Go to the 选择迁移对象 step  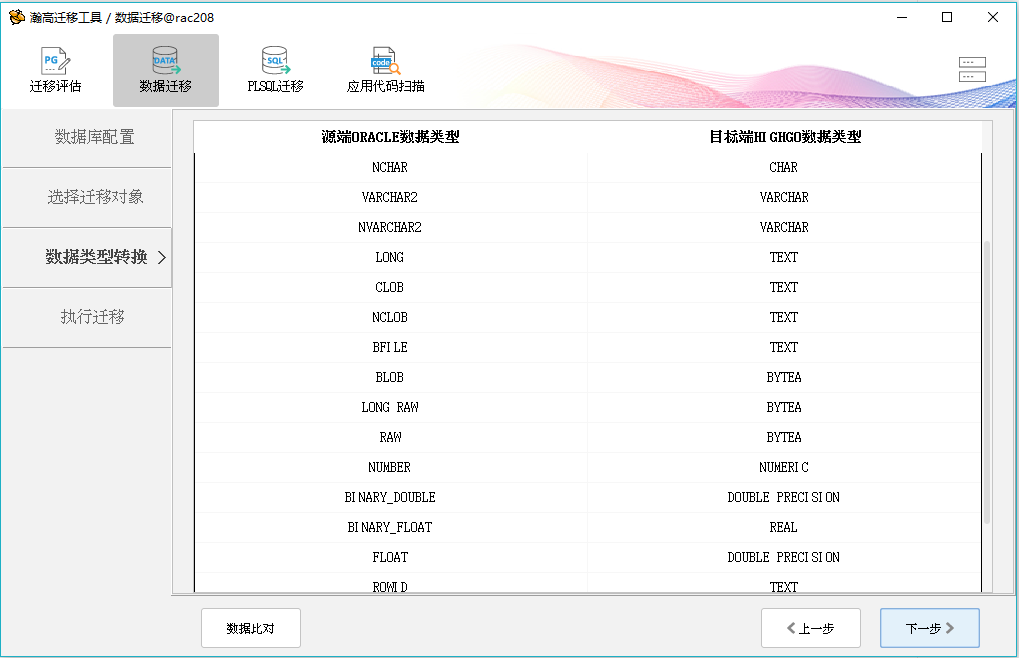click(87, 197)
